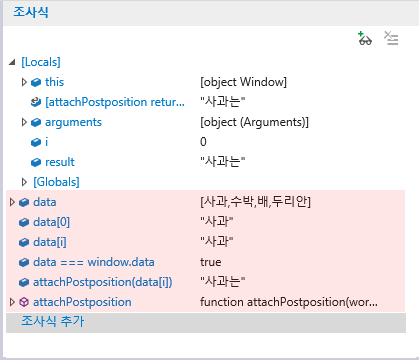Expand the arguments variable

pyautogui.click(x=24, y=122)
